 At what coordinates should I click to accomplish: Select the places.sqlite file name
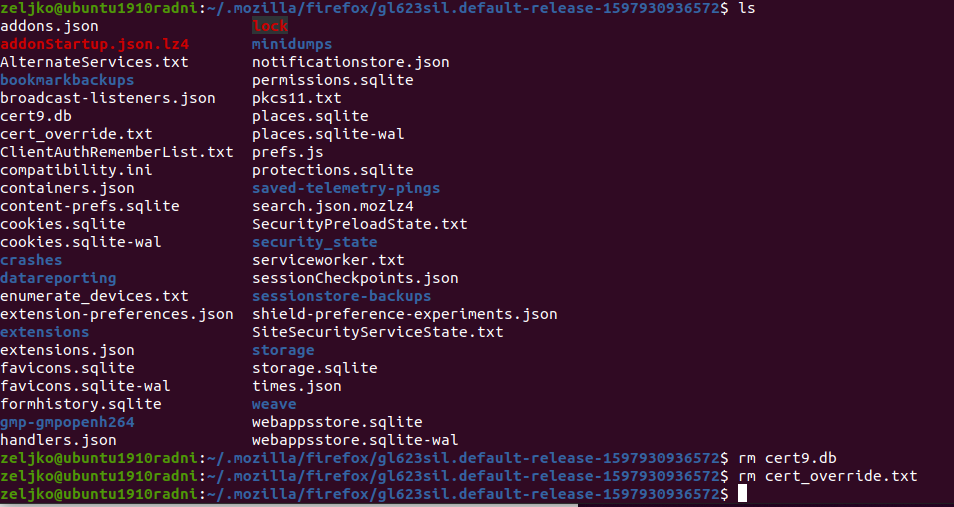click(310, 116)
